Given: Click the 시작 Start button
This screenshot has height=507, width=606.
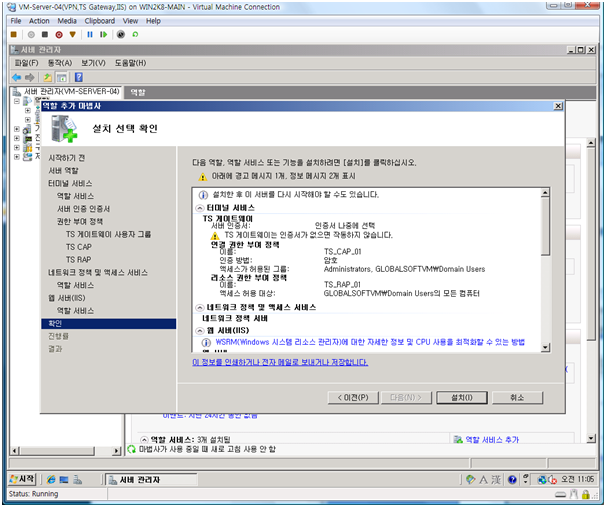Looking at the screenshot, I should (22, 480).
